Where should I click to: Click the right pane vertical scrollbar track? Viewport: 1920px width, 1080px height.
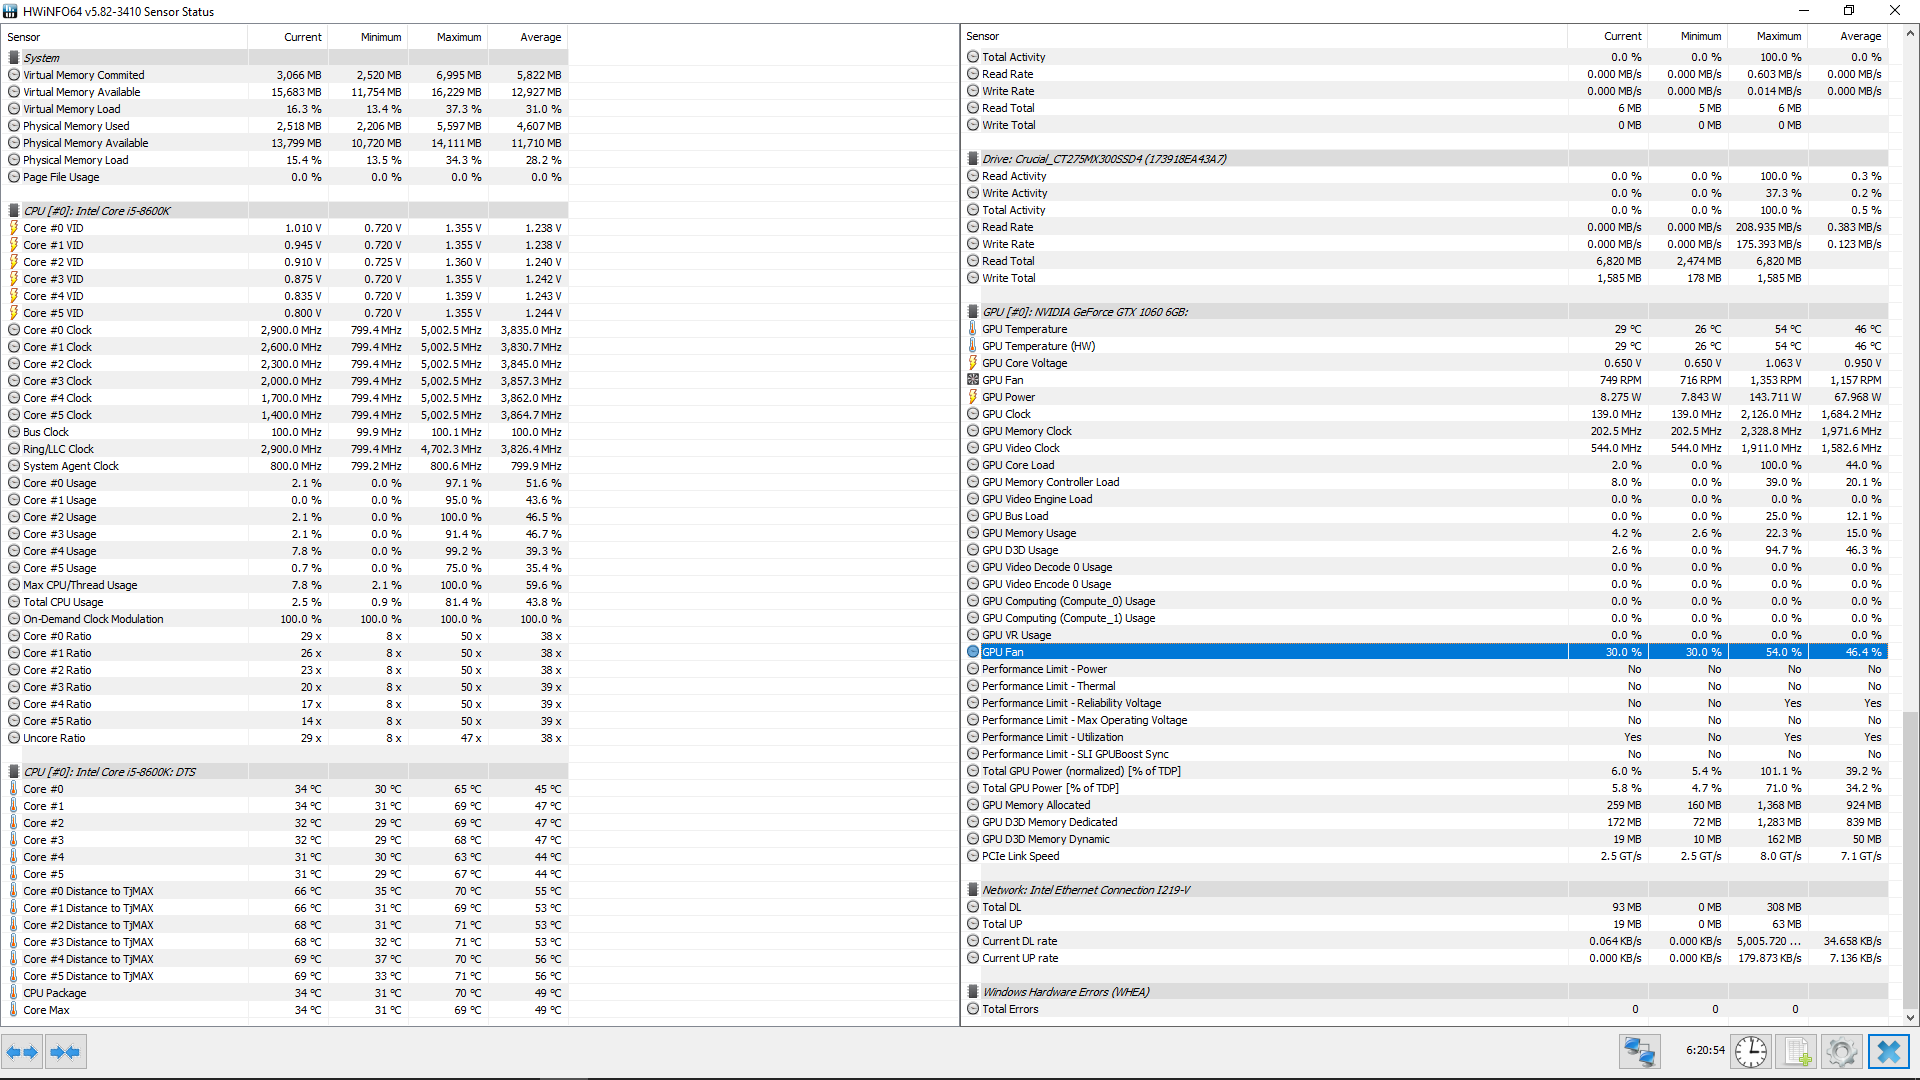click(x=1910, y=400)
